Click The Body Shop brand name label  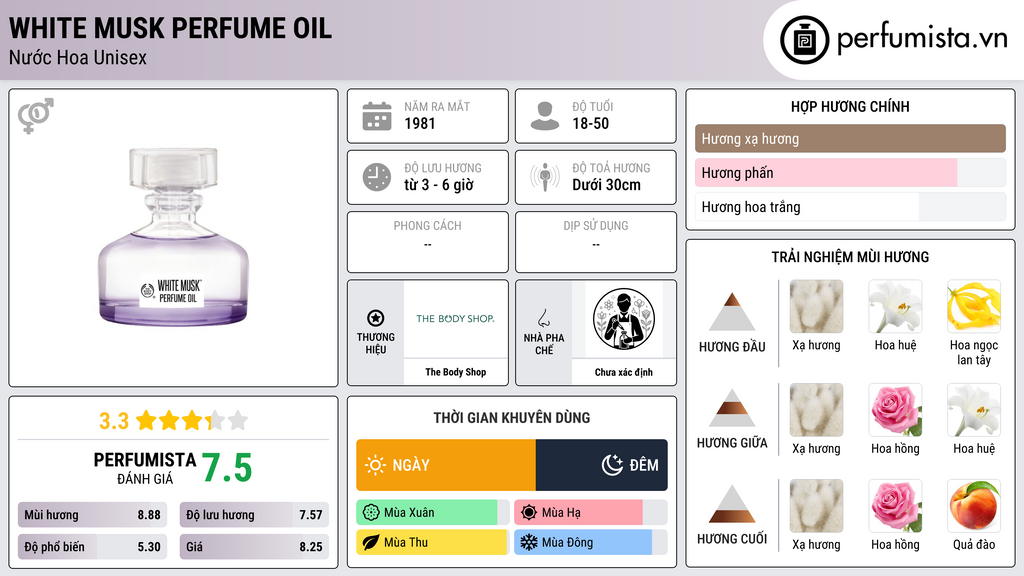pos(456,372)
